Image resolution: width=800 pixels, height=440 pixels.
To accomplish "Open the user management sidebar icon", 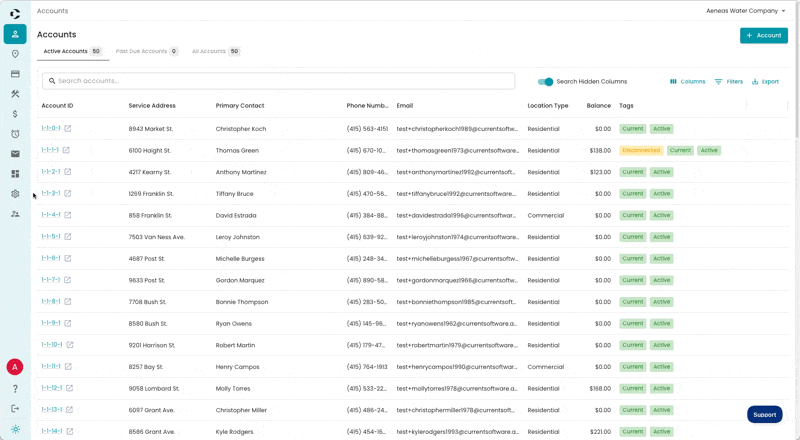I will point(15,214).
